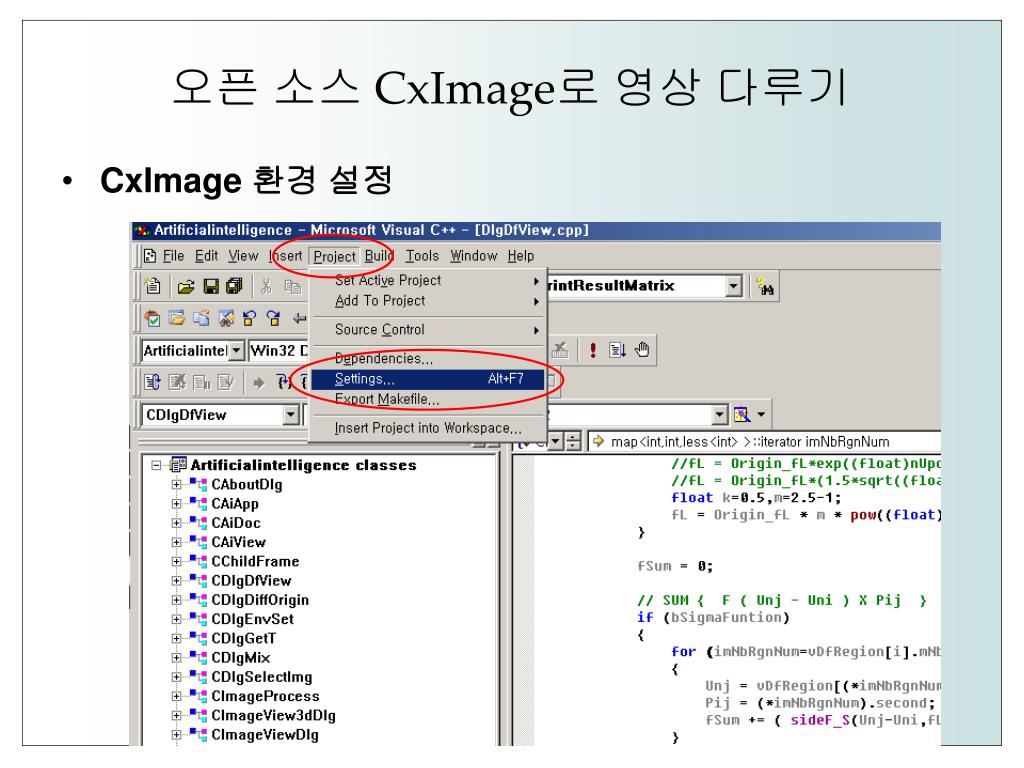Select Insert Project into Workspace...
The height and width of the screenshot is (768, 1024).
click(x=428, y=428)
